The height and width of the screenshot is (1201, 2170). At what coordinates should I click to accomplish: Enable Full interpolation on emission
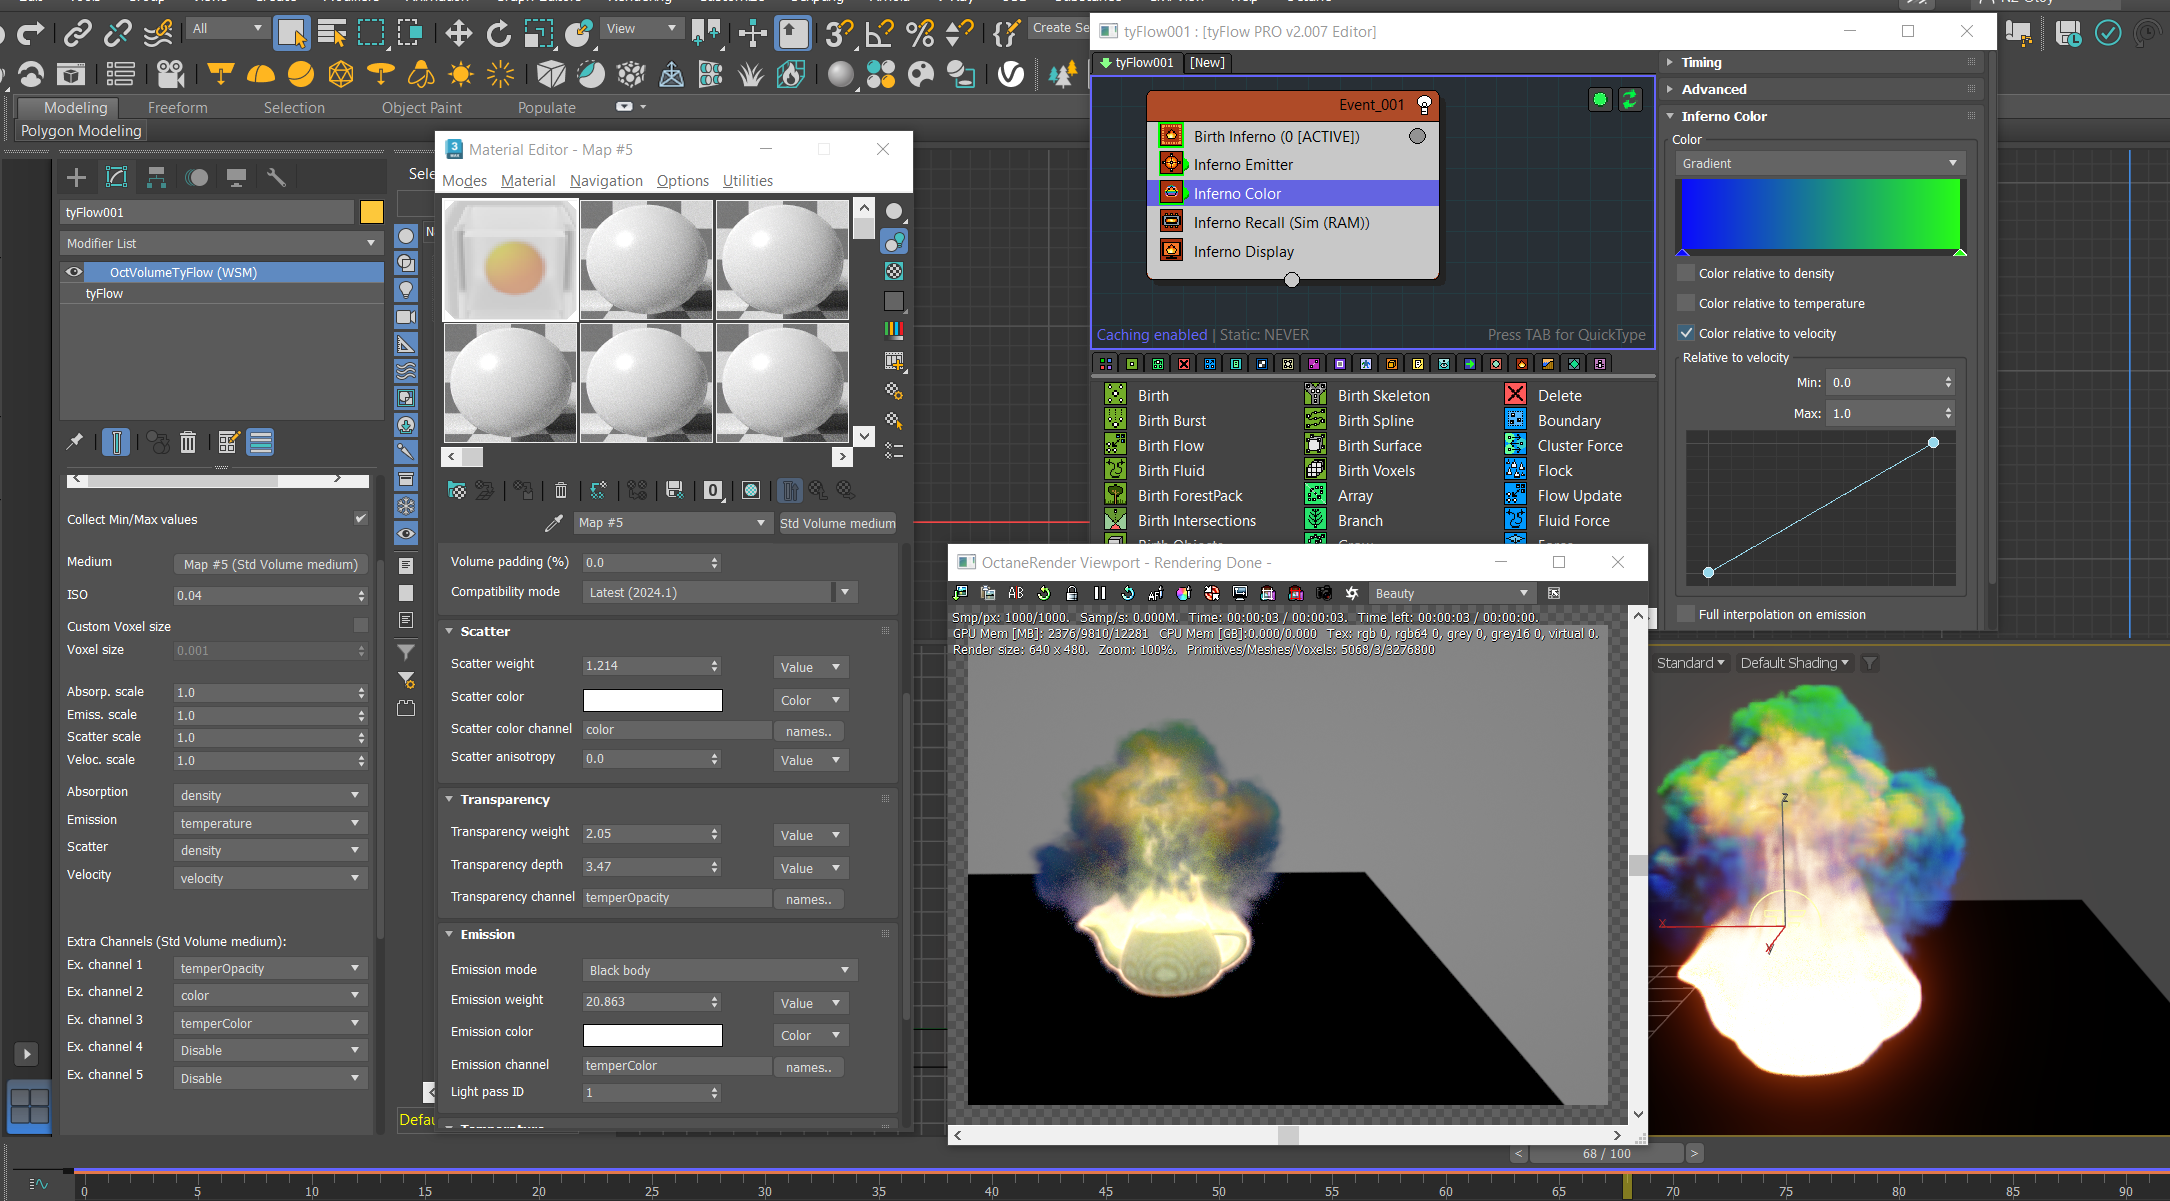(x=1687, y=614)
